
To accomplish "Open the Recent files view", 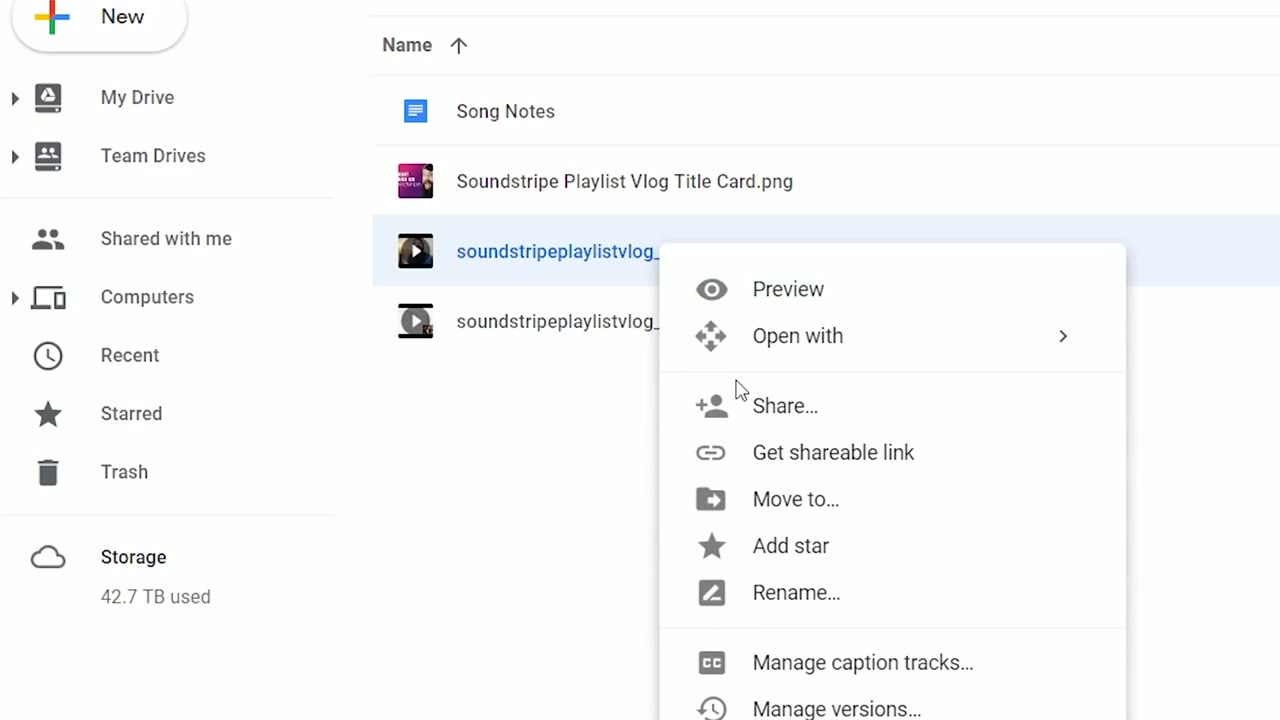I will point(130,355).
